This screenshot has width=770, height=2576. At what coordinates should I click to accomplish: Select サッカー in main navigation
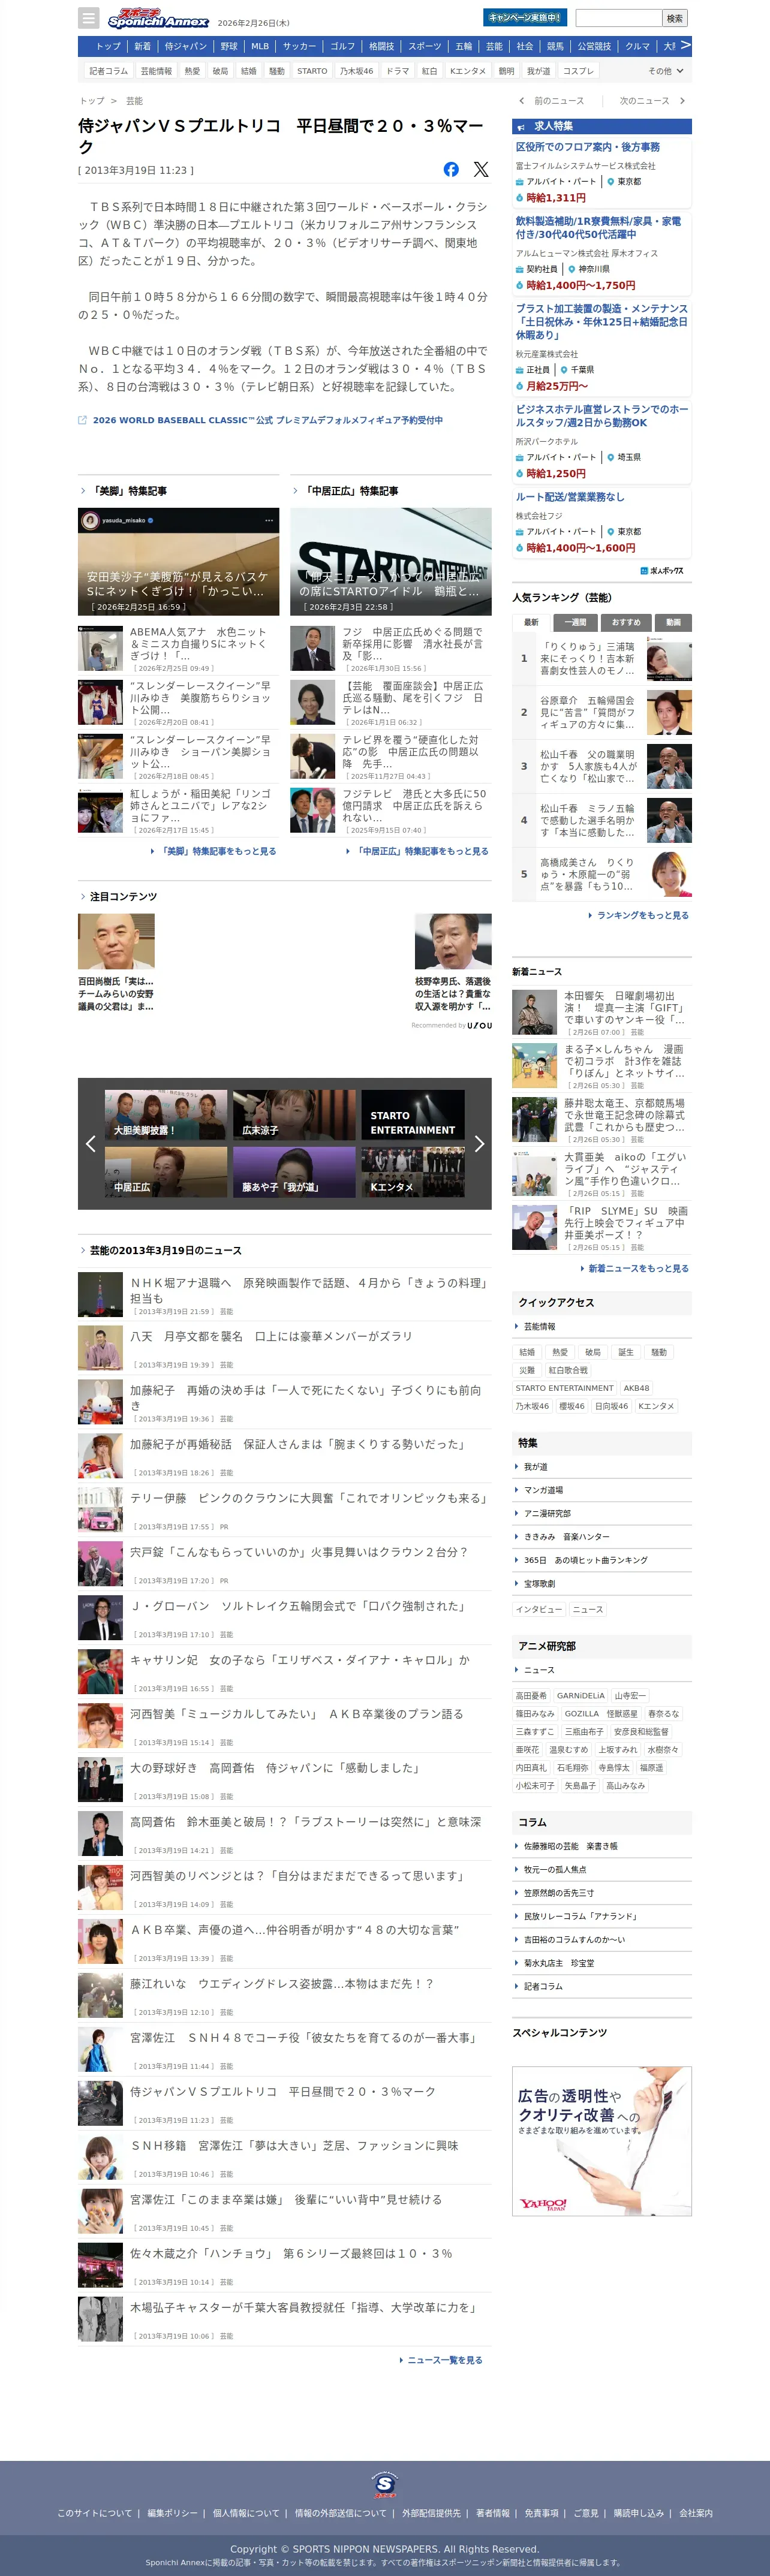tap(299, 46)
